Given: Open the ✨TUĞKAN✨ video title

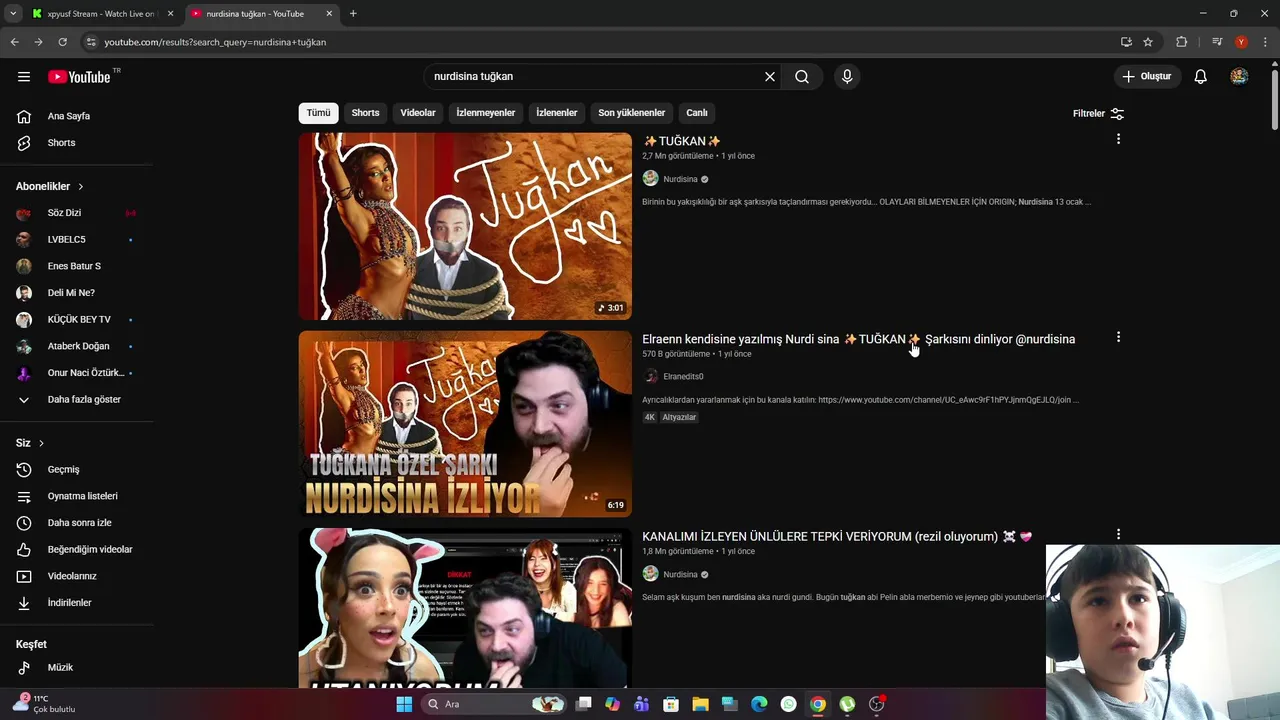Looking at the screenshot, I should (x=682, y=141).
